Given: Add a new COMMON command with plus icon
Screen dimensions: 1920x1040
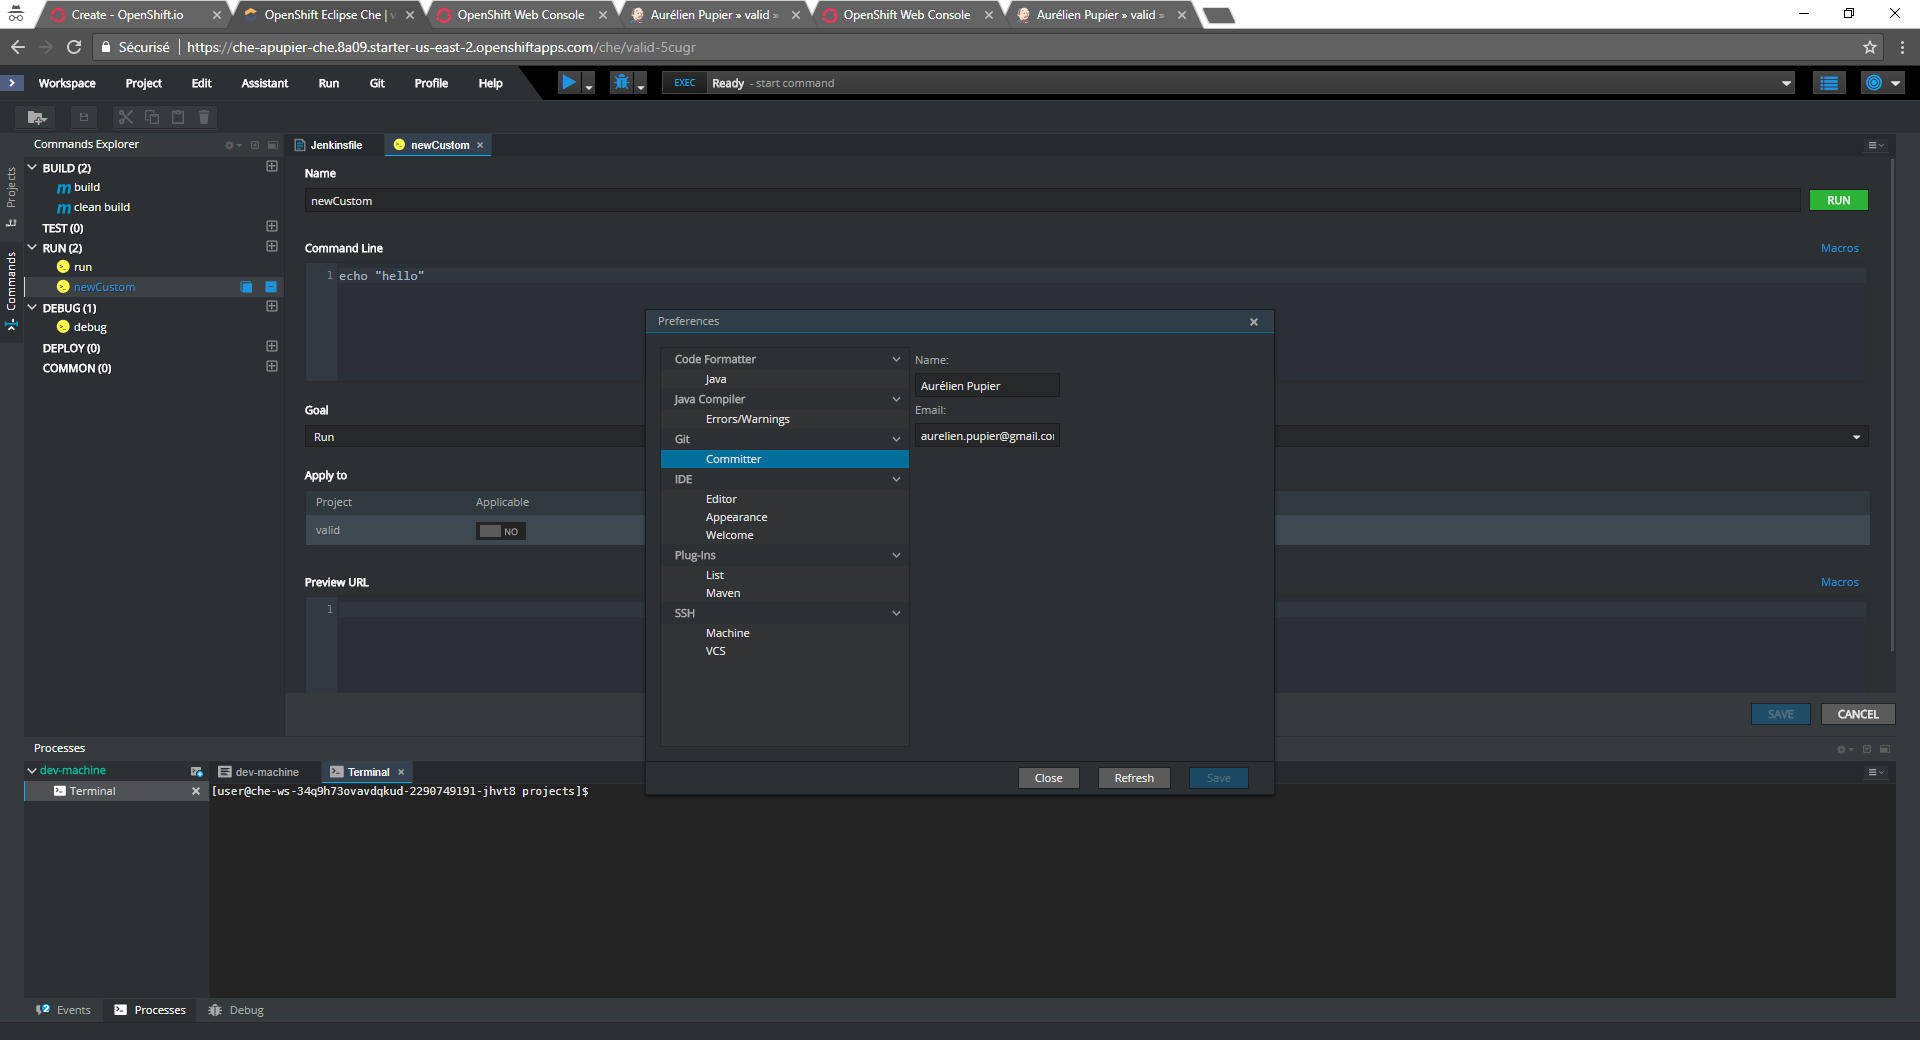Looking at the screenshot, I should 272,367.
